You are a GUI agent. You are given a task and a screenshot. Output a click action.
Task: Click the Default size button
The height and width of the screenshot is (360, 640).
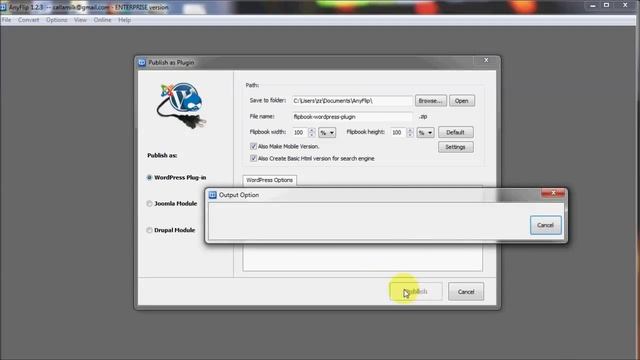pos(456,132)
